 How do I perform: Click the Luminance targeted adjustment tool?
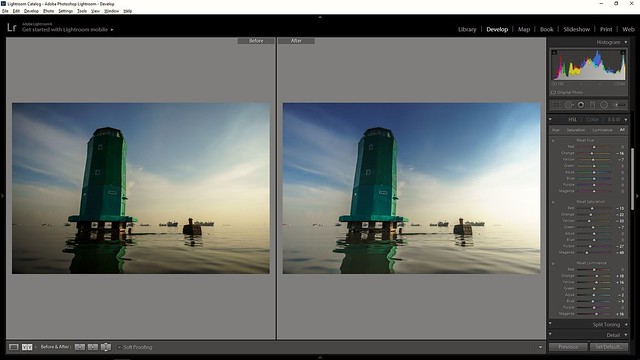pos(553,263)
